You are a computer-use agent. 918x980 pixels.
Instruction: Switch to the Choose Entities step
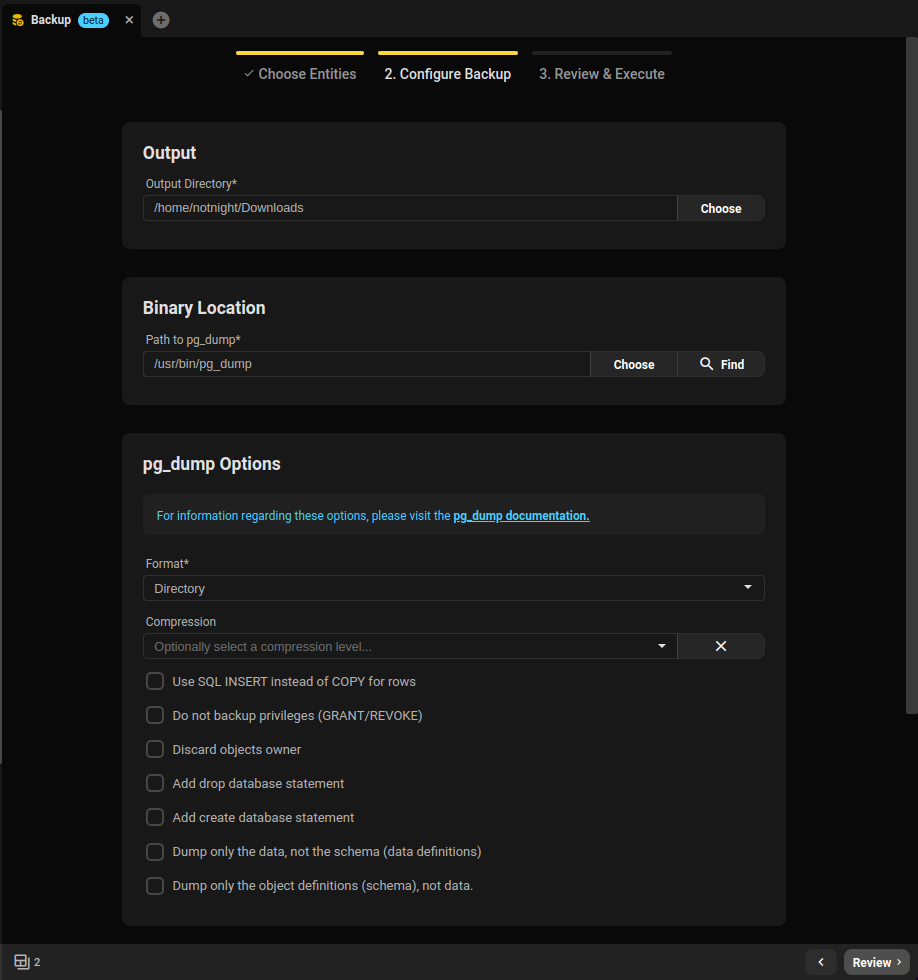point(299,73)
